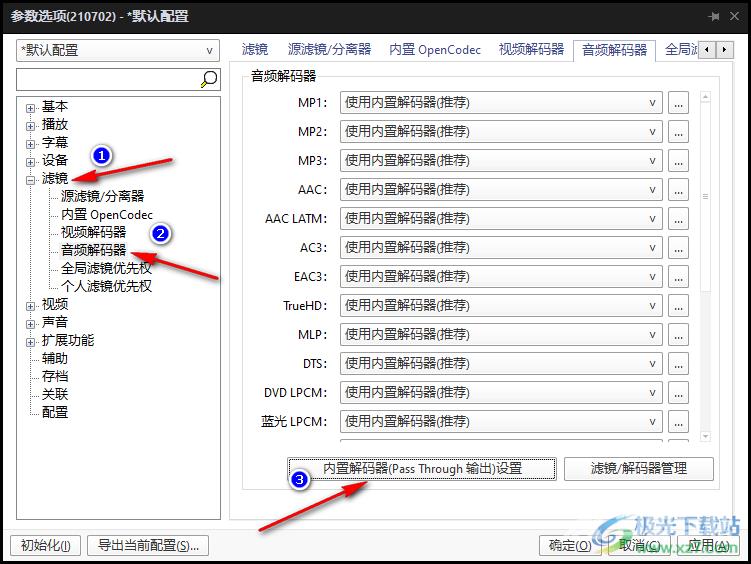Click the decoder list scrollbar down arrow
751x564 pixels.
(x=705, y=436)
